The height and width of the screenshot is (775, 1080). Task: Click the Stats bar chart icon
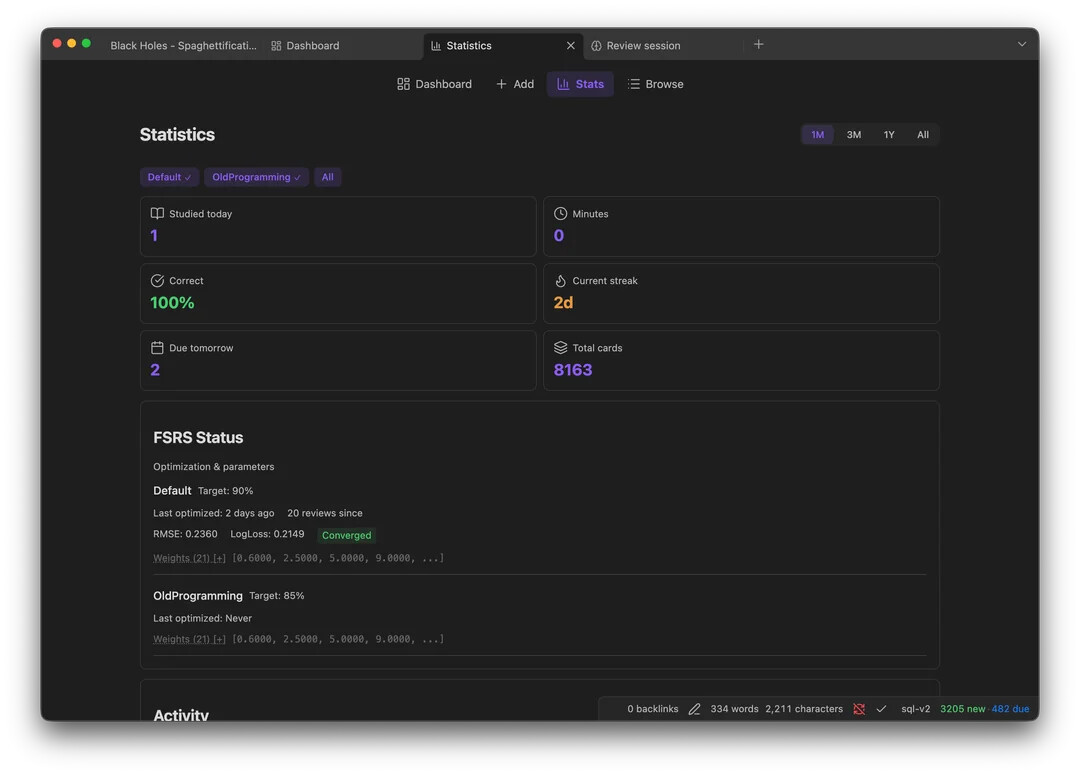click(563, 84)
